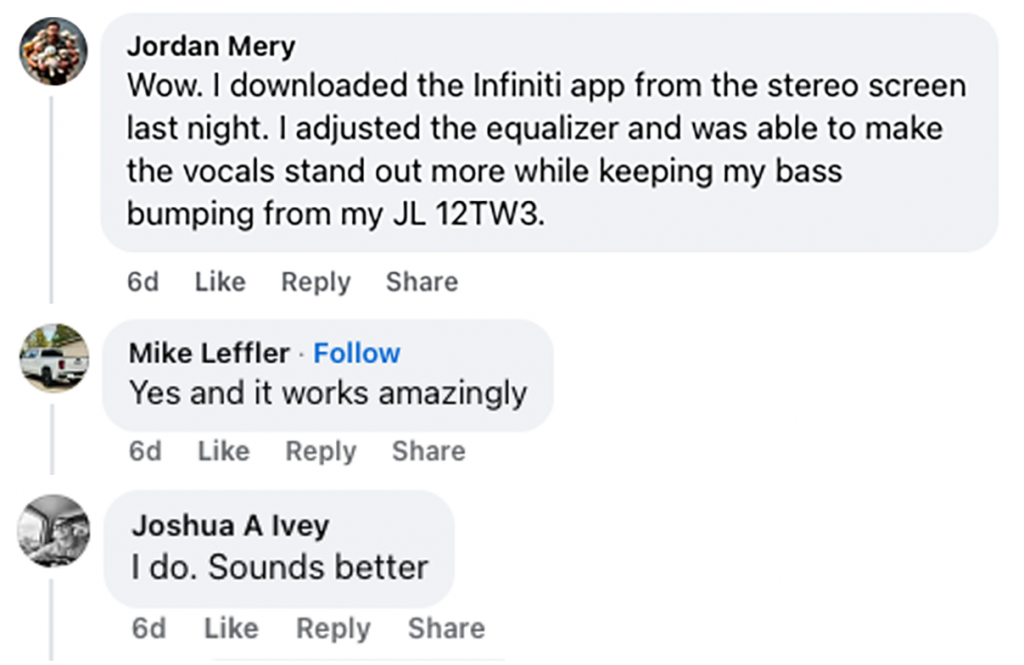Open Joshua A Ivey's profile name link
Screen dimensions: 1024x665
coord(230,526)
